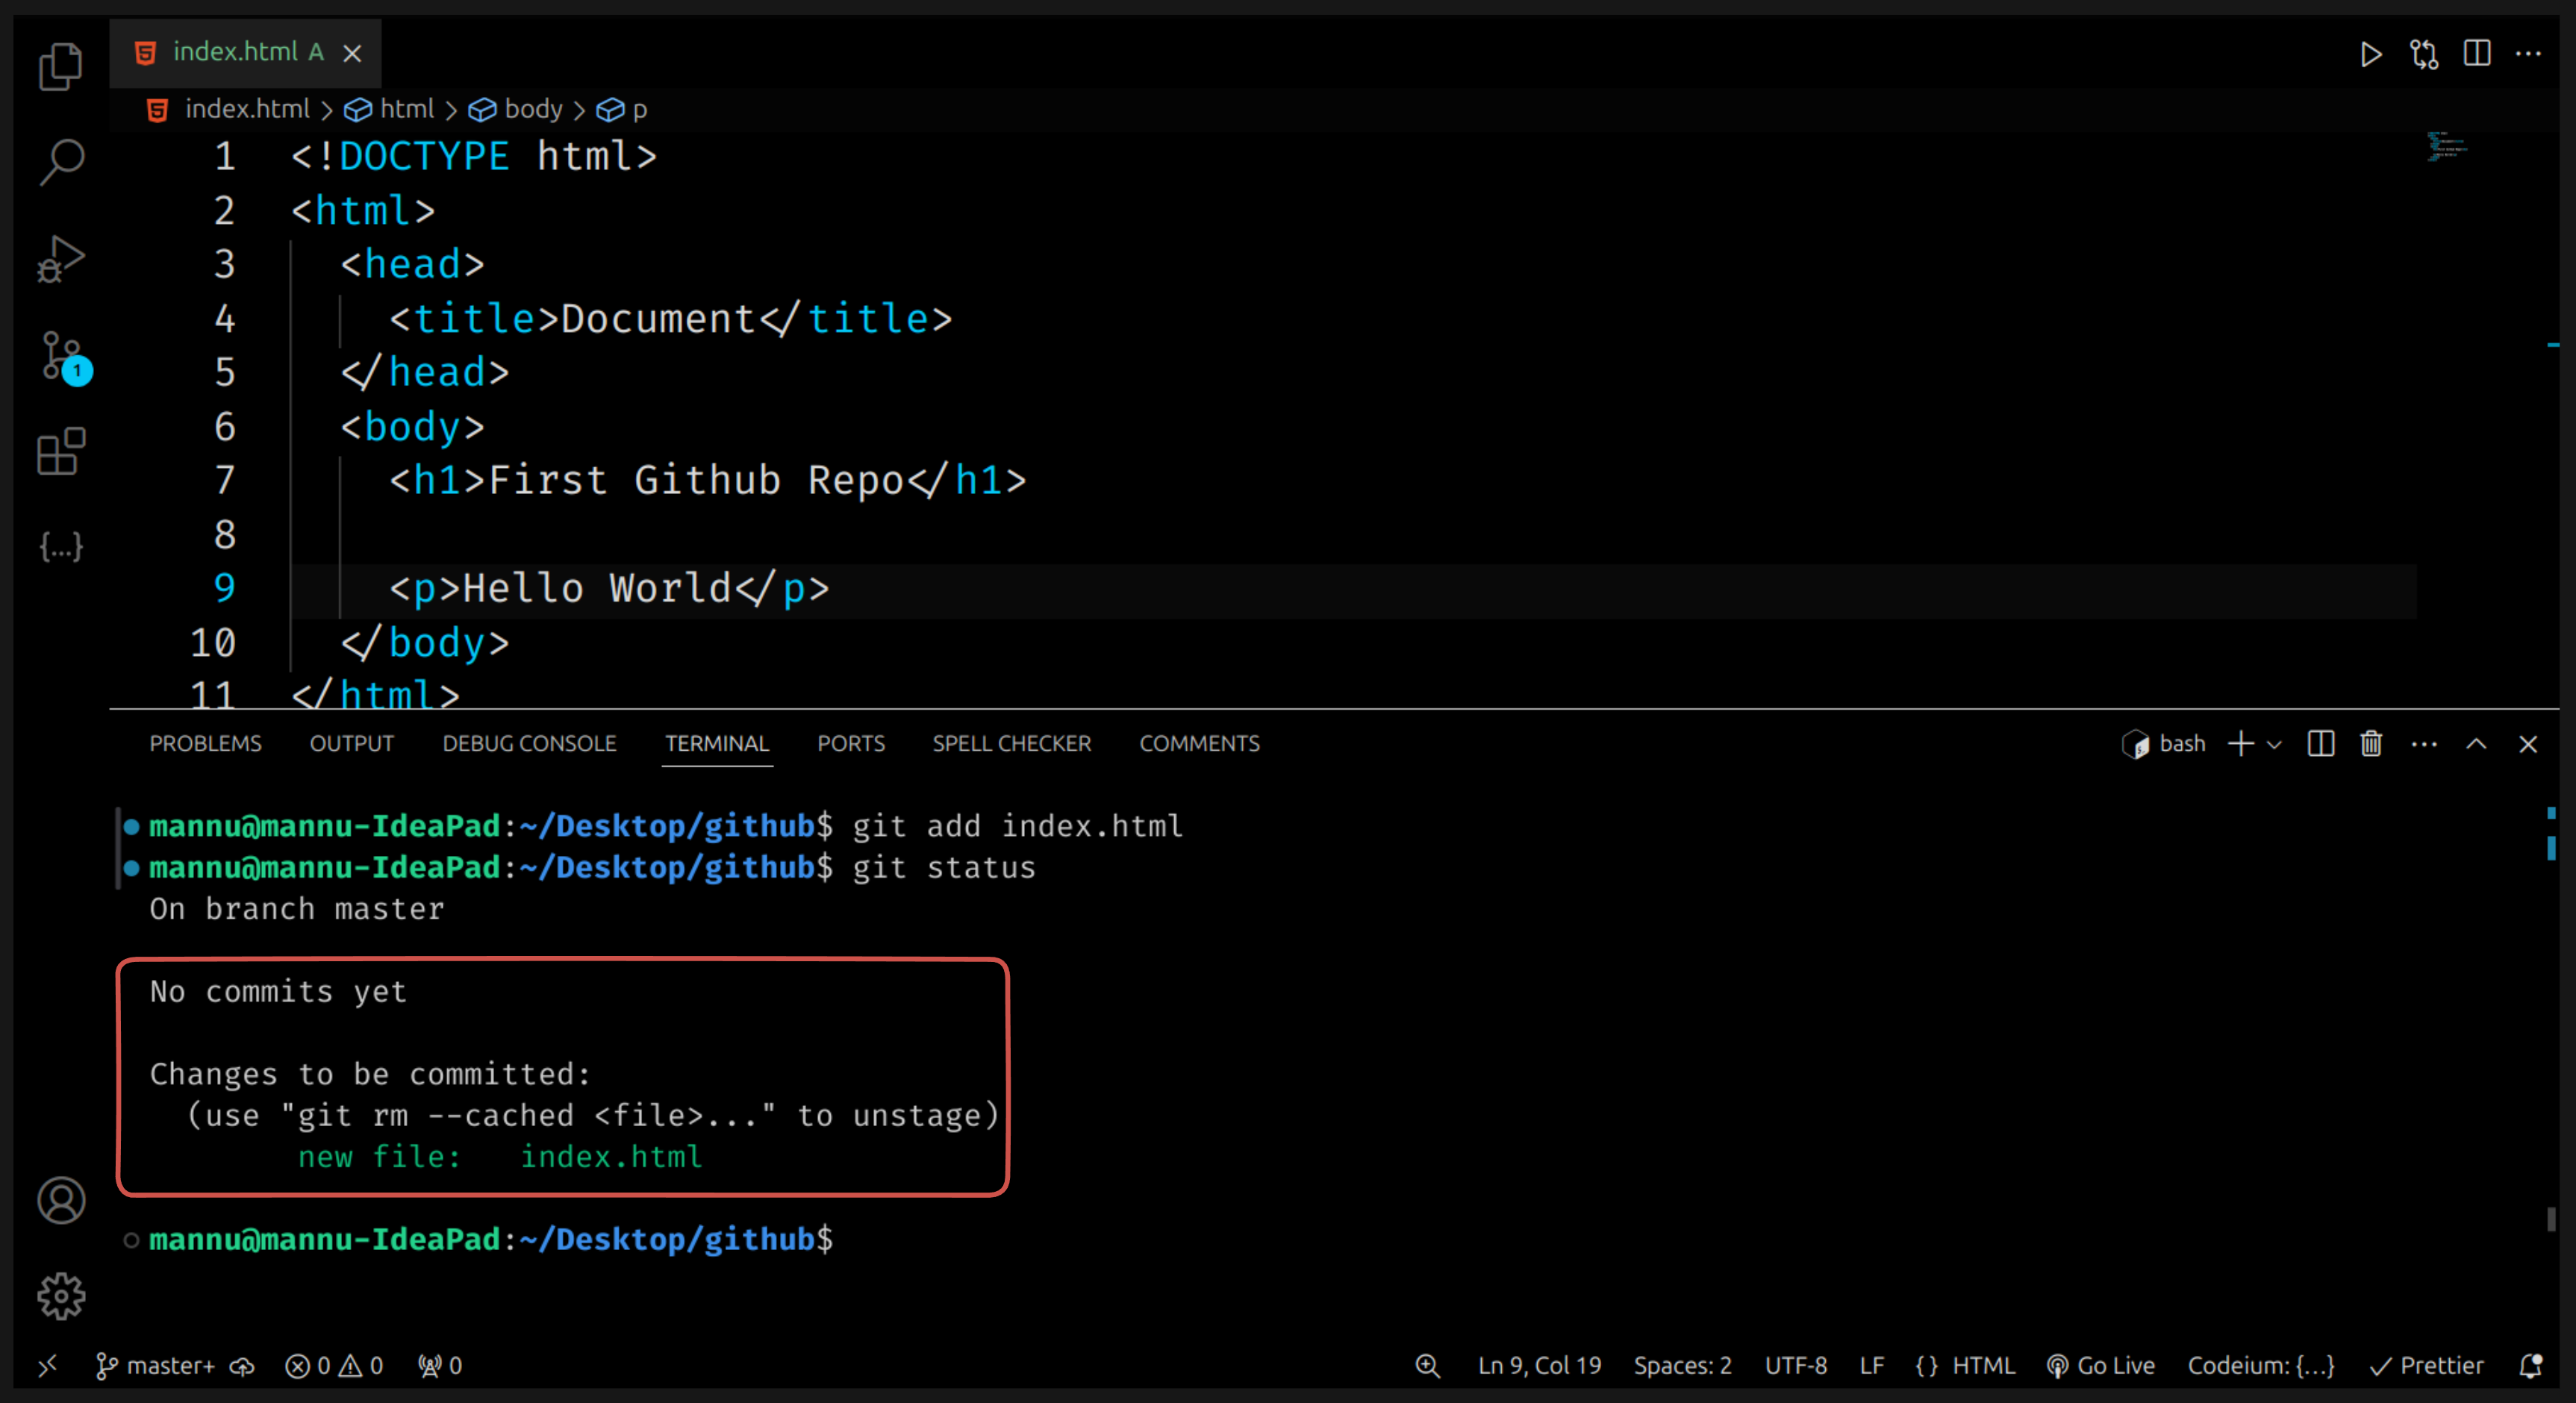Click the Accounts icon
The width and height of the screenshot is (2576, 1403).
(60, 1200)
